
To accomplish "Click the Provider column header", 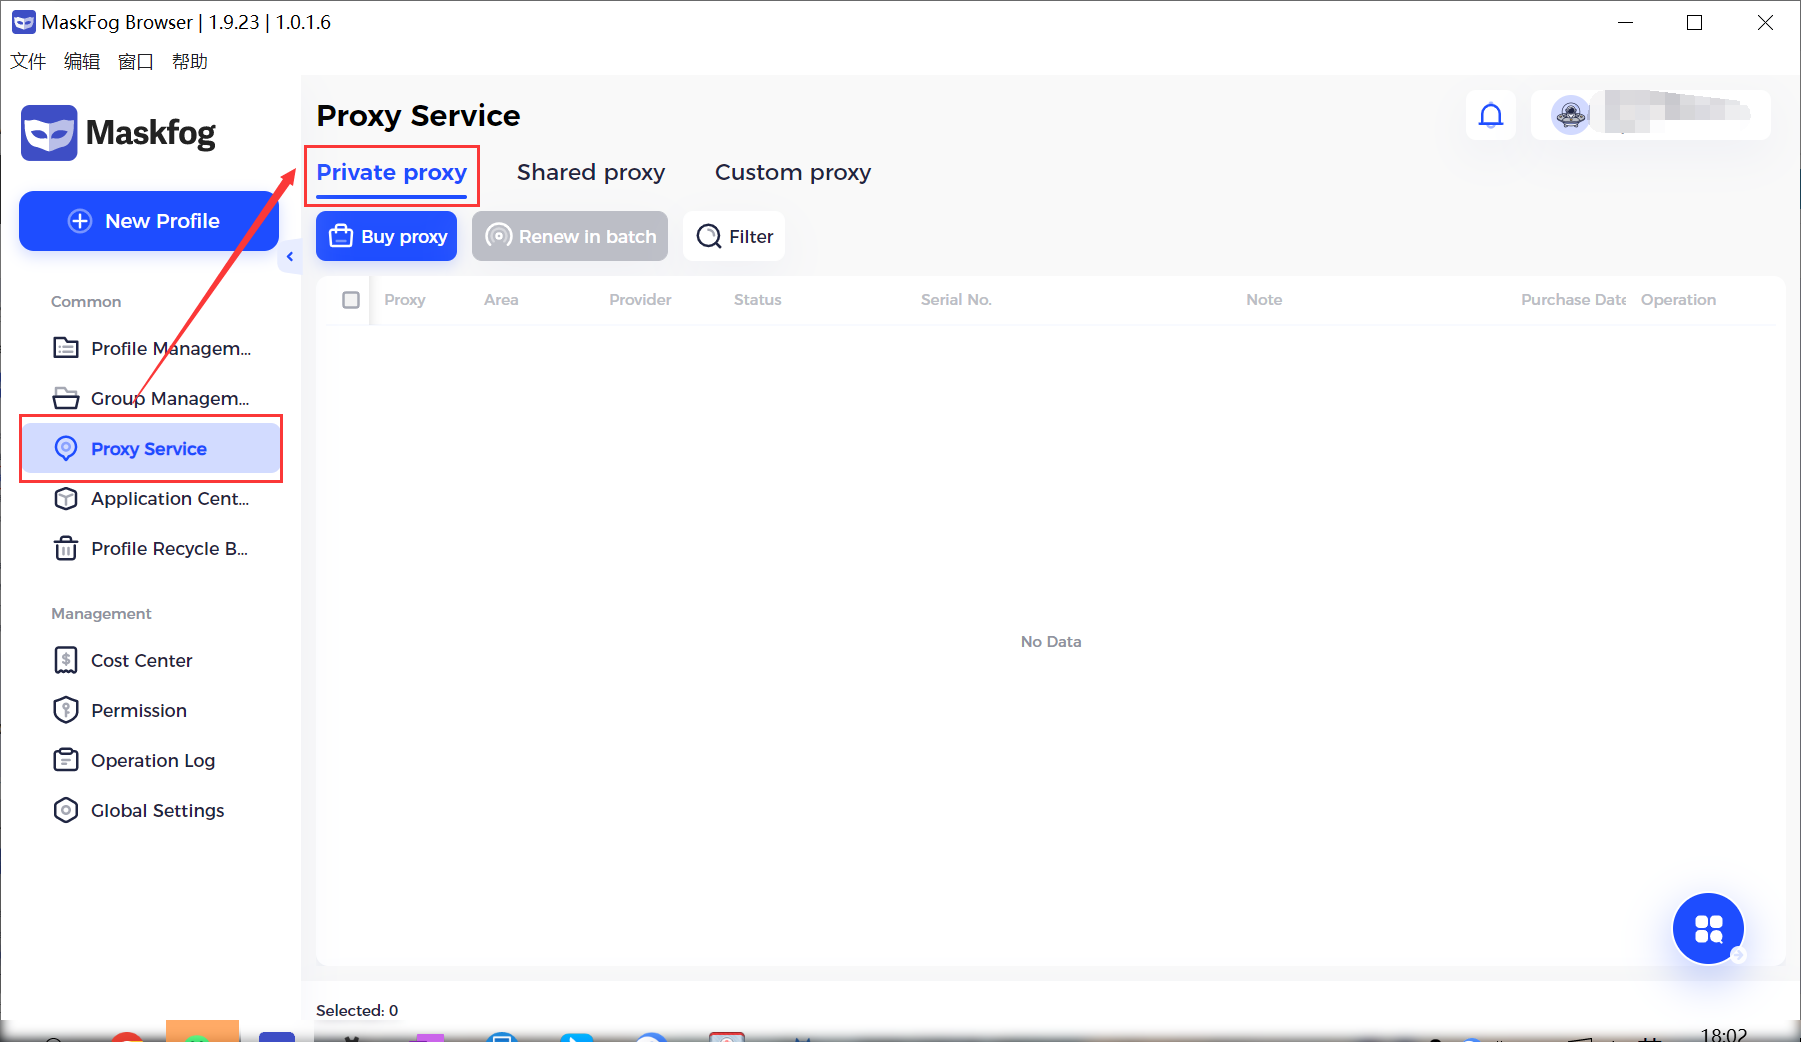I will tap(640, 300).
